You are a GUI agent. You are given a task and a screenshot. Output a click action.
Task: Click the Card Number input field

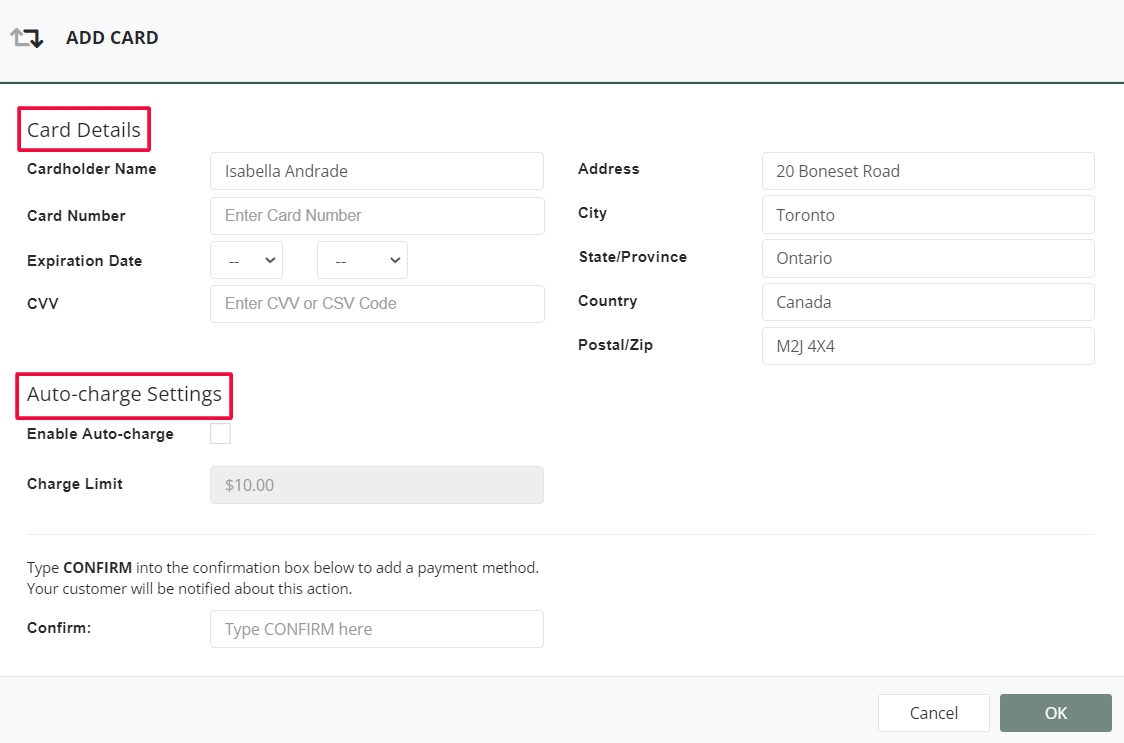pos(377,216)
